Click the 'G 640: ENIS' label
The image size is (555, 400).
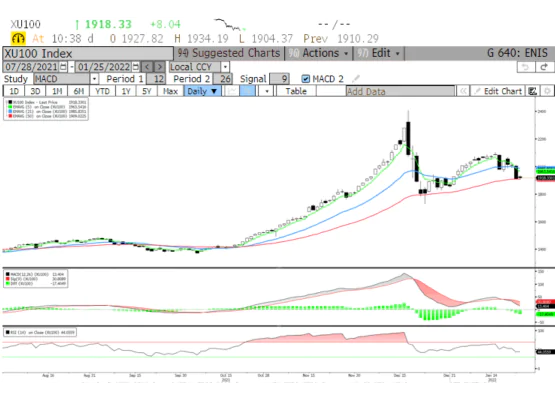coord(517,53)
